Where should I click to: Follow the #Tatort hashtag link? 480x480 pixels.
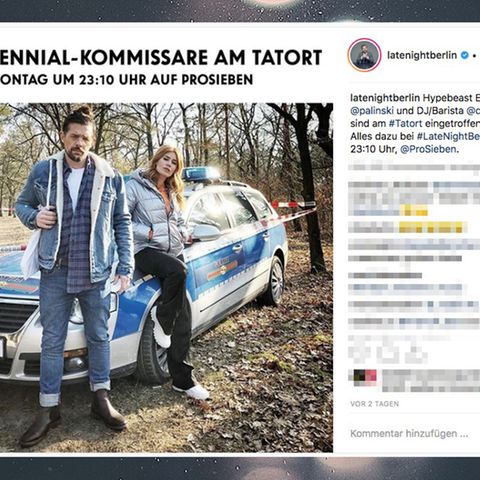click(x=405, y=123)
